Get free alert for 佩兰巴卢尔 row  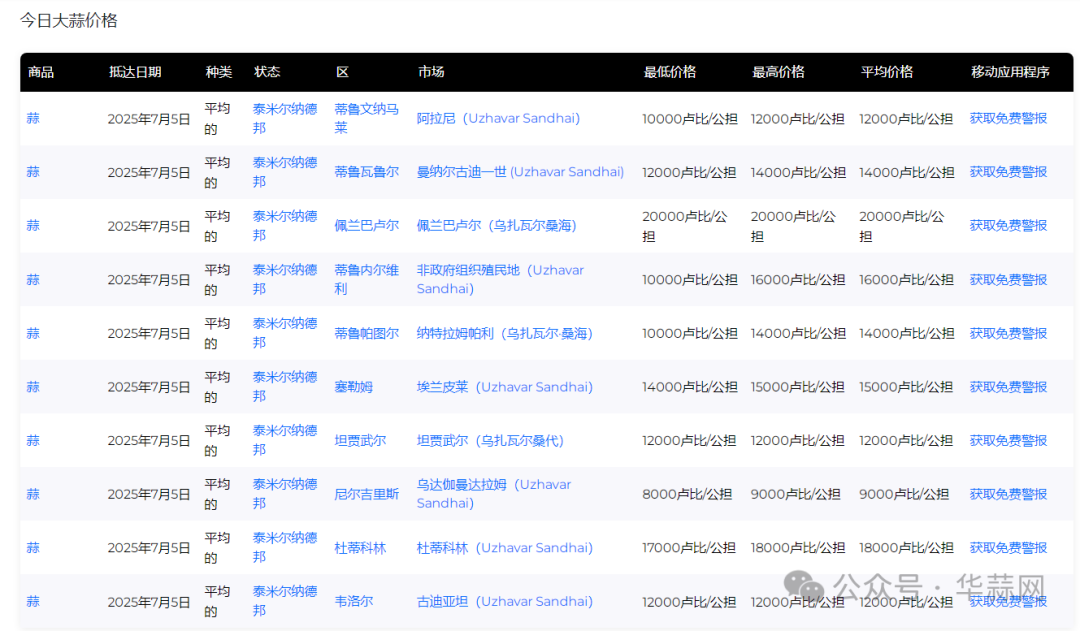click(1008, 226)
